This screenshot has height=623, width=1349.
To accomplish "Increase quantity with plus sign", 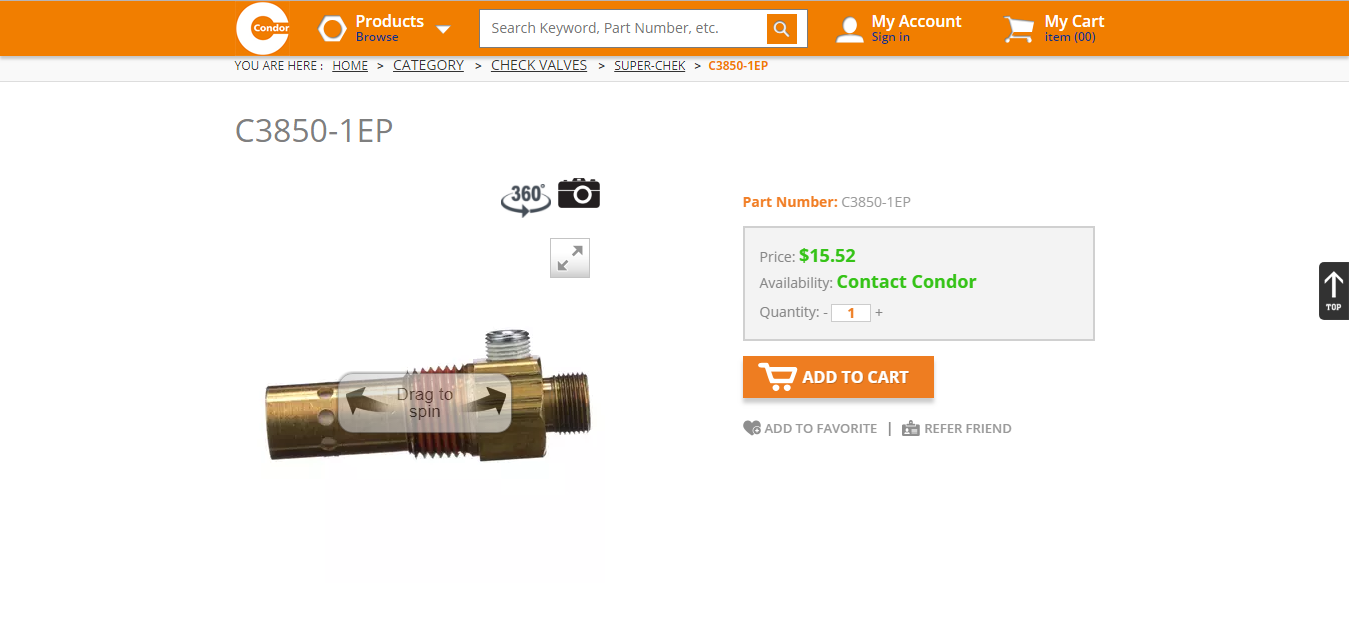I will [879, 313].
